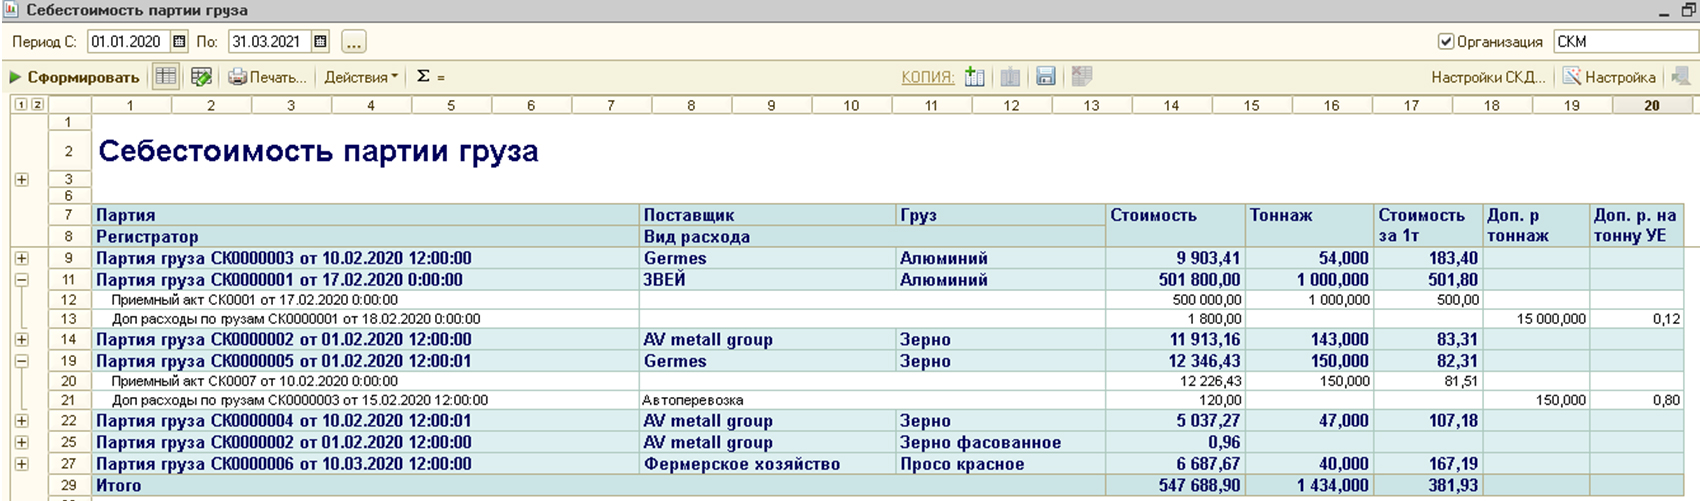Click the table edit icon with green pencil

click(x=201, y=77)
